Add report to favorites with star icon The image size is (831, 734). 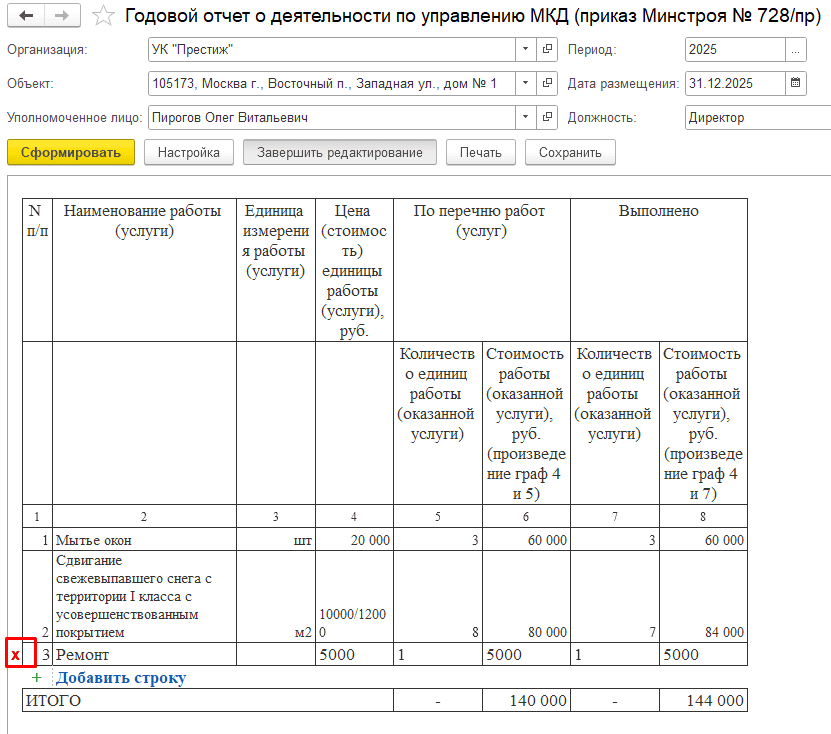102,17
